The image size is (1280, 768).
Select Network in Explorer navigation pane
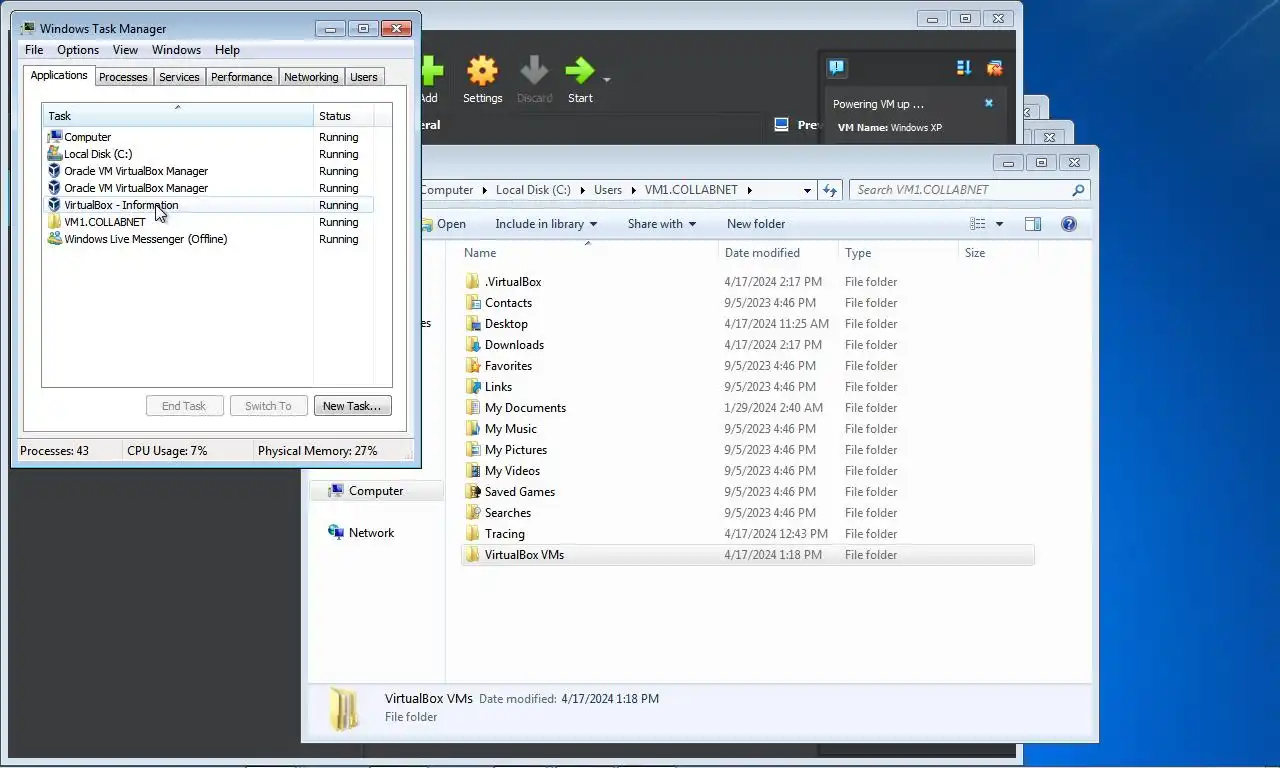pyautogui.click(x=371, y=533)
